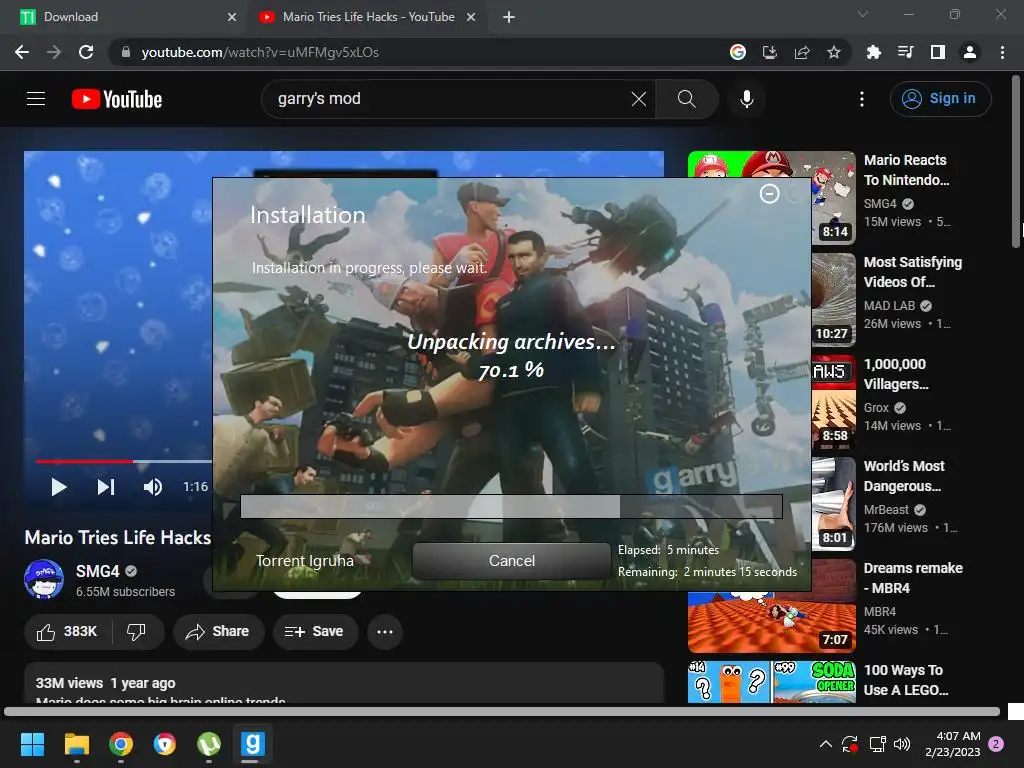Submit search with magnifier button
The image size is (1024, 768).
(686, 99)
